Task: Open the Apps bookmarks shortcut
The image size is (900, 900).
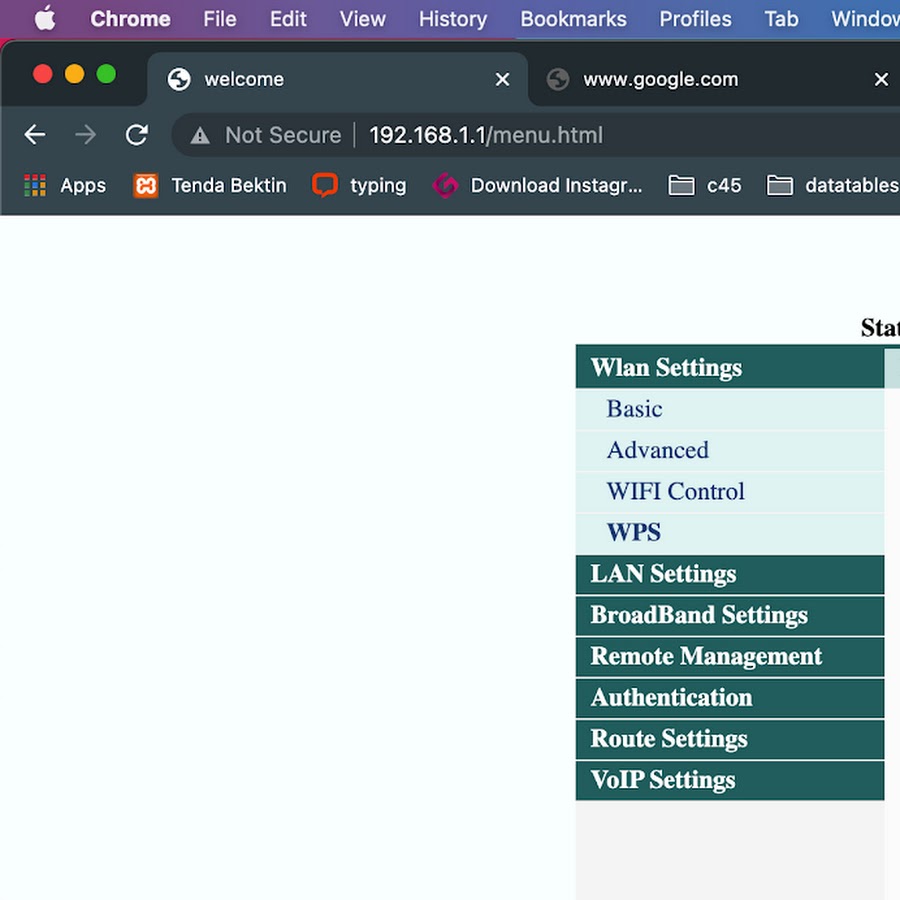Action: [x=65, y=185]
